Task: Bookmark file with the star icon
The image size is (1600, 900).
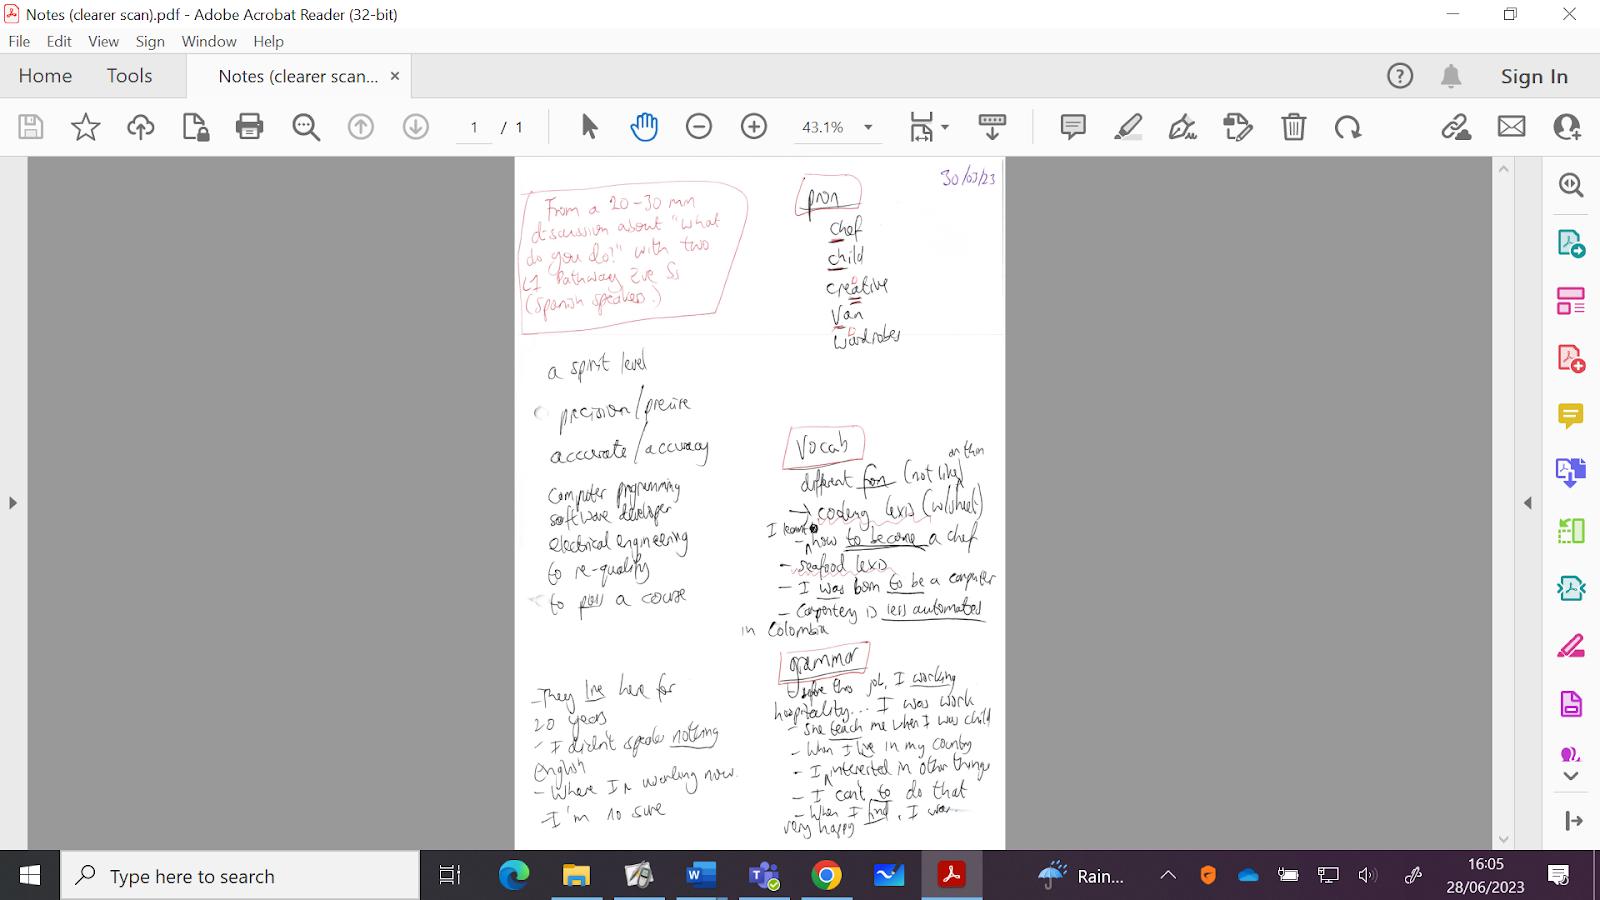Action: coord(86,127)
